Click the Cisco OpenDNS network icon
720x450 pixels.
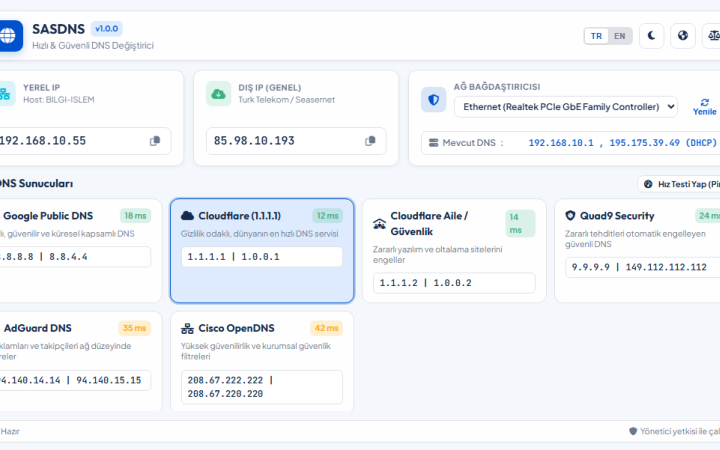187,328
